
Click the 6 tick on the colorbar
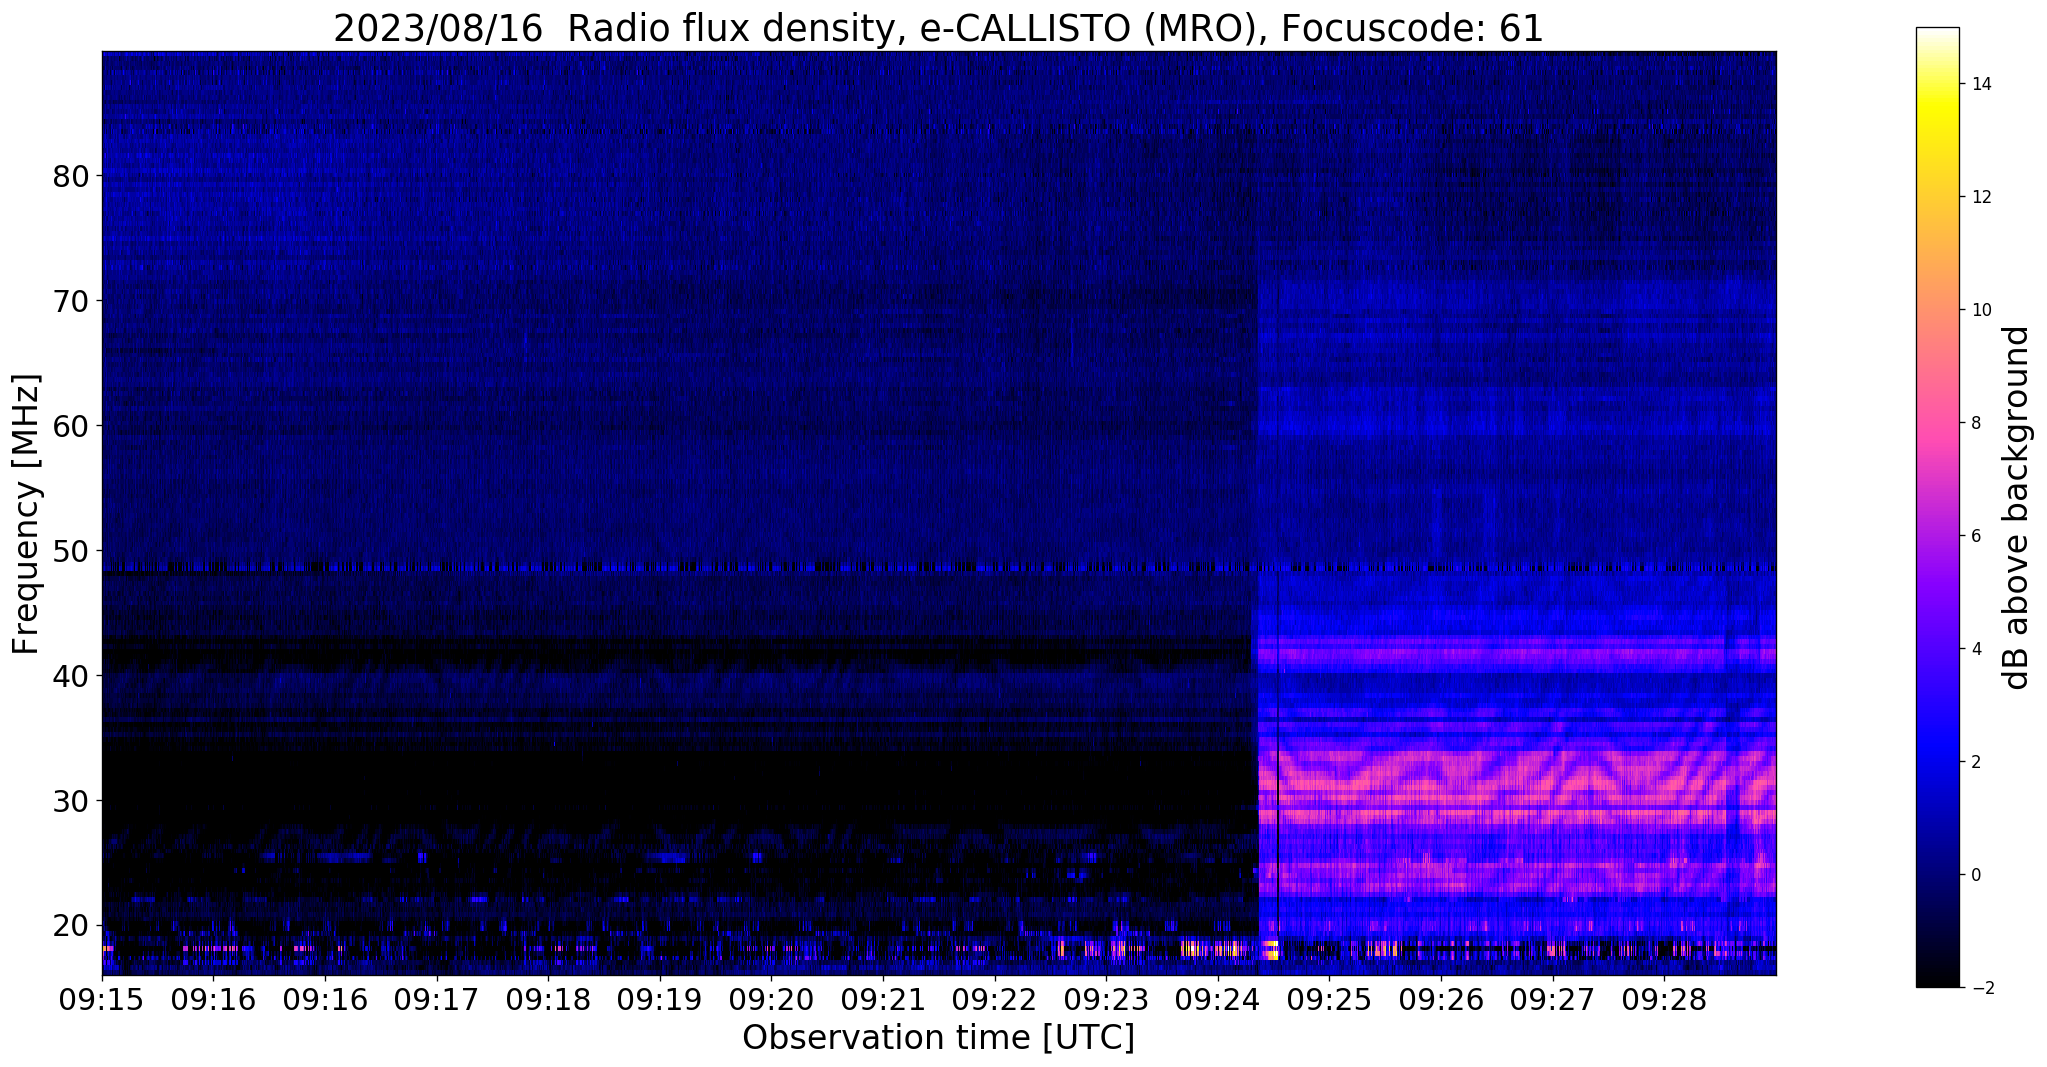(1975, 536)
